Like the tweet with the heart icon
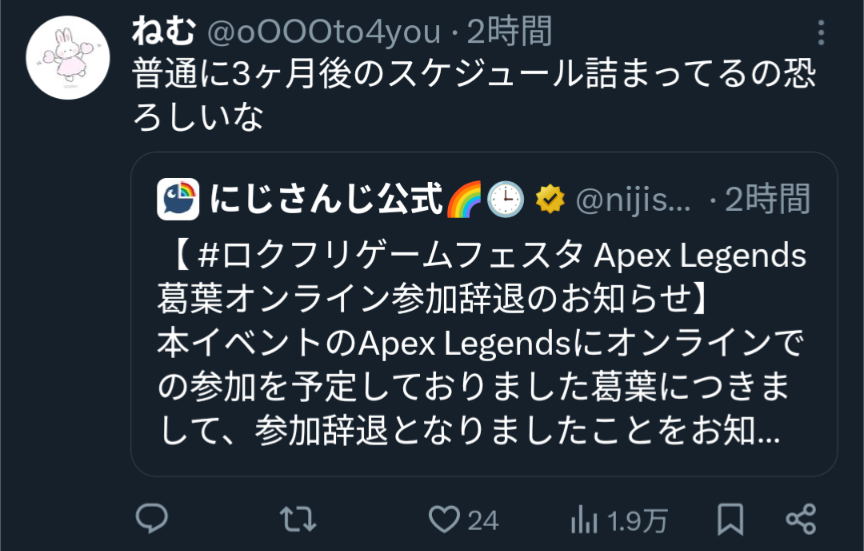The image size is (864, 551). click(444, 519)
